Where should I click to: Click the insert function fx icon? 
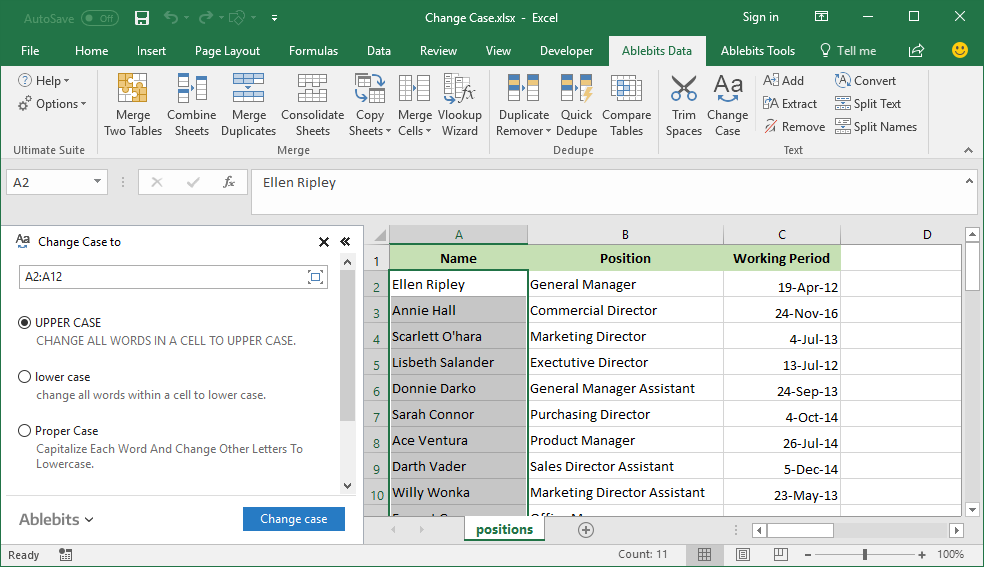228,182
